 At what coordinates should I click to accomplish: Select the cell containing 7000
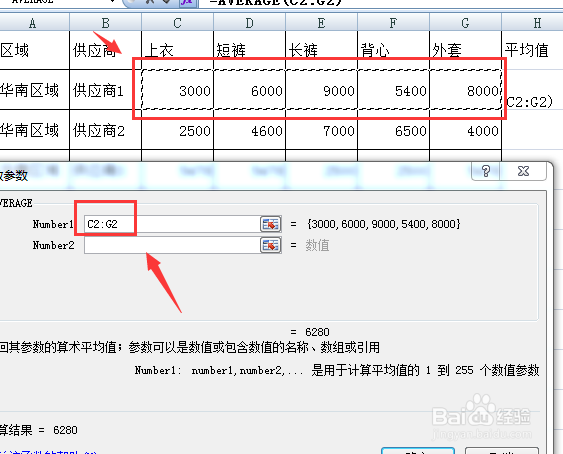[x=321, y=130]
